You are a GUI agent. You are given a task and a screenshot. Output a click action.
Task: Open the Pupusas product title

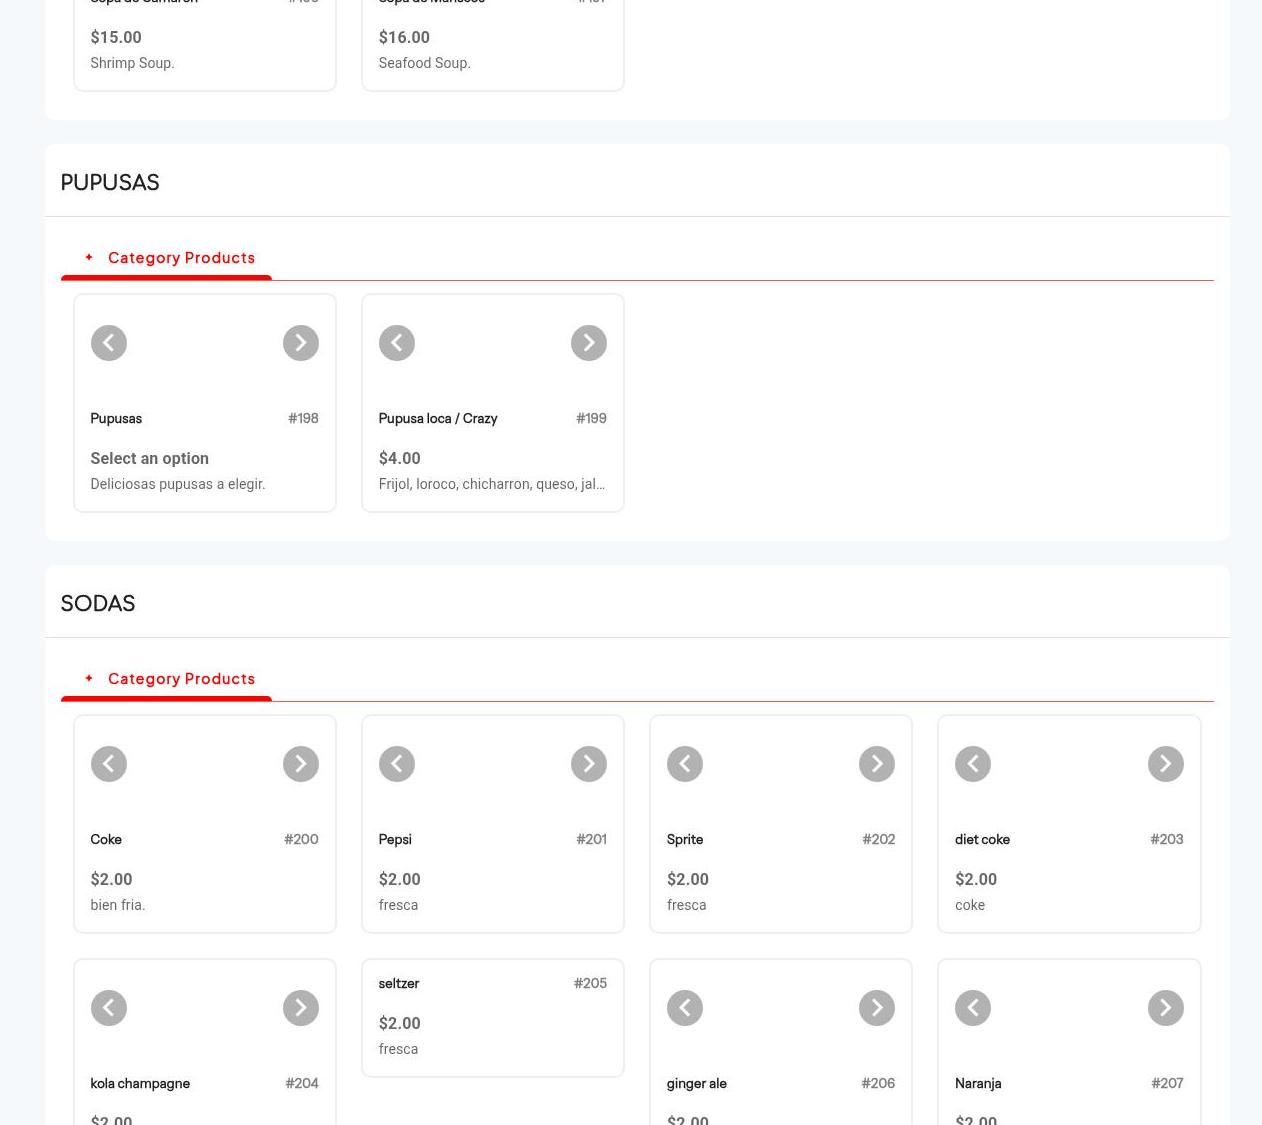pos(116,418)
